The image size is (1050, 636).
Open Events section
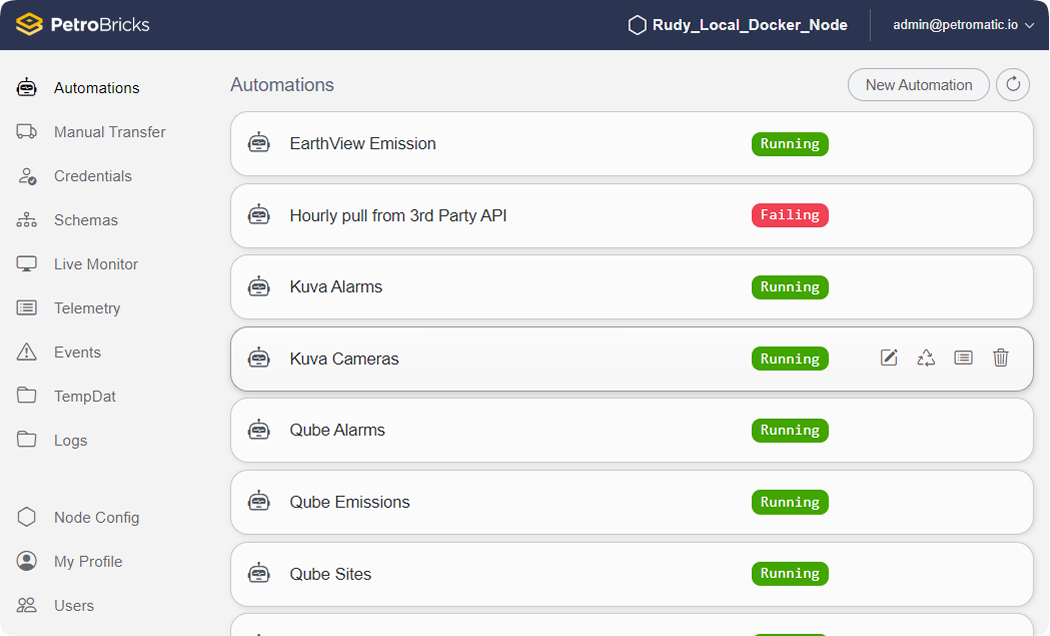coord(78,352)
